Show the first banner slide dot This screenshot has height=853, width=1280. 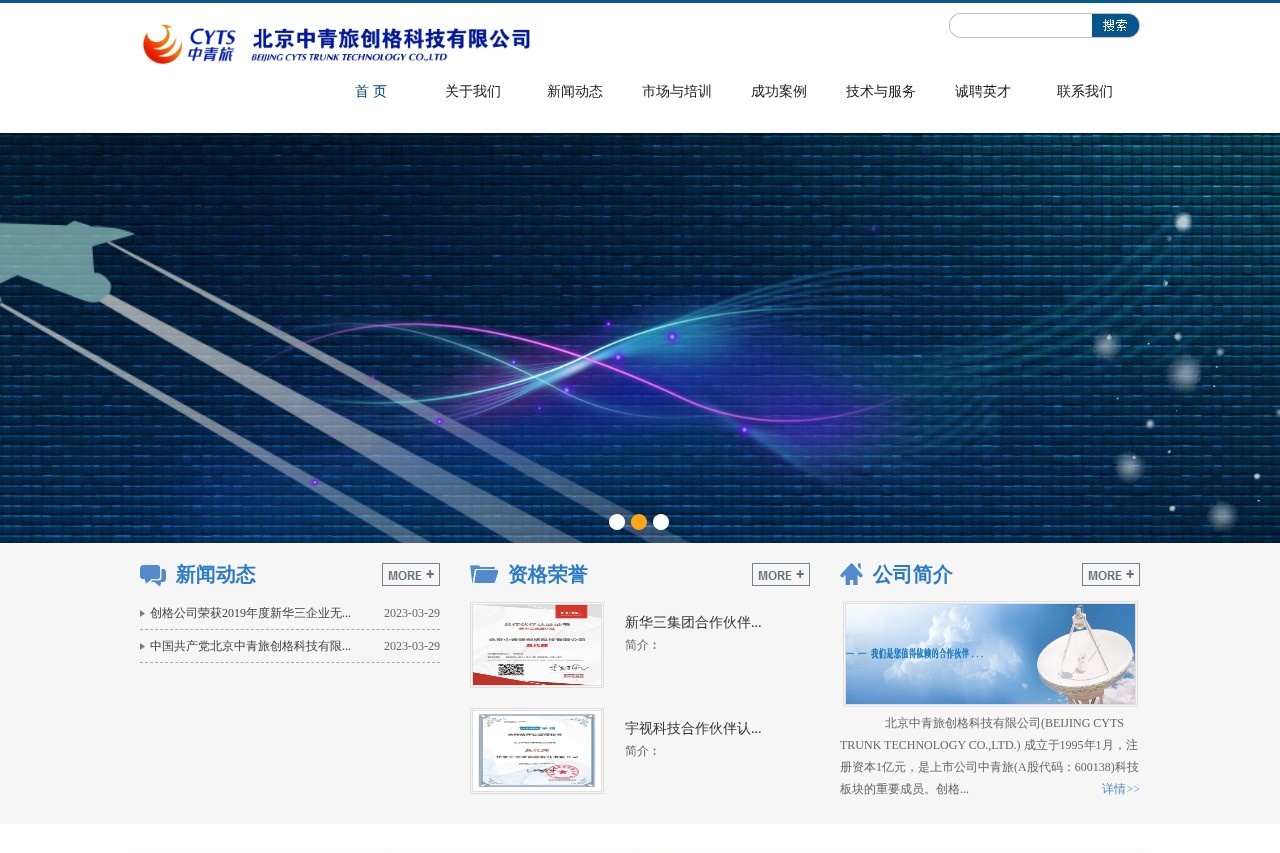[617, 522]
